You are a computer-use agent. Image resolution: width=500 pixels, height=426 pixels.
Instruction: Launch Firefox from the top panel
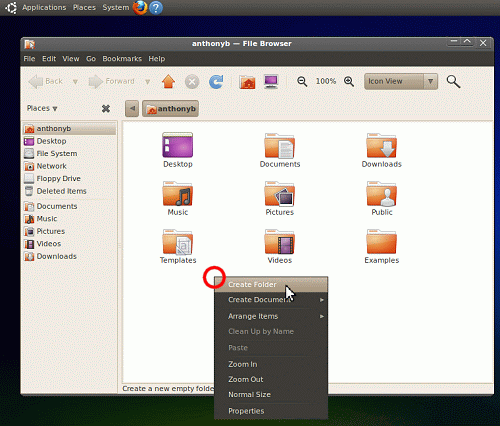coord(140,7)
